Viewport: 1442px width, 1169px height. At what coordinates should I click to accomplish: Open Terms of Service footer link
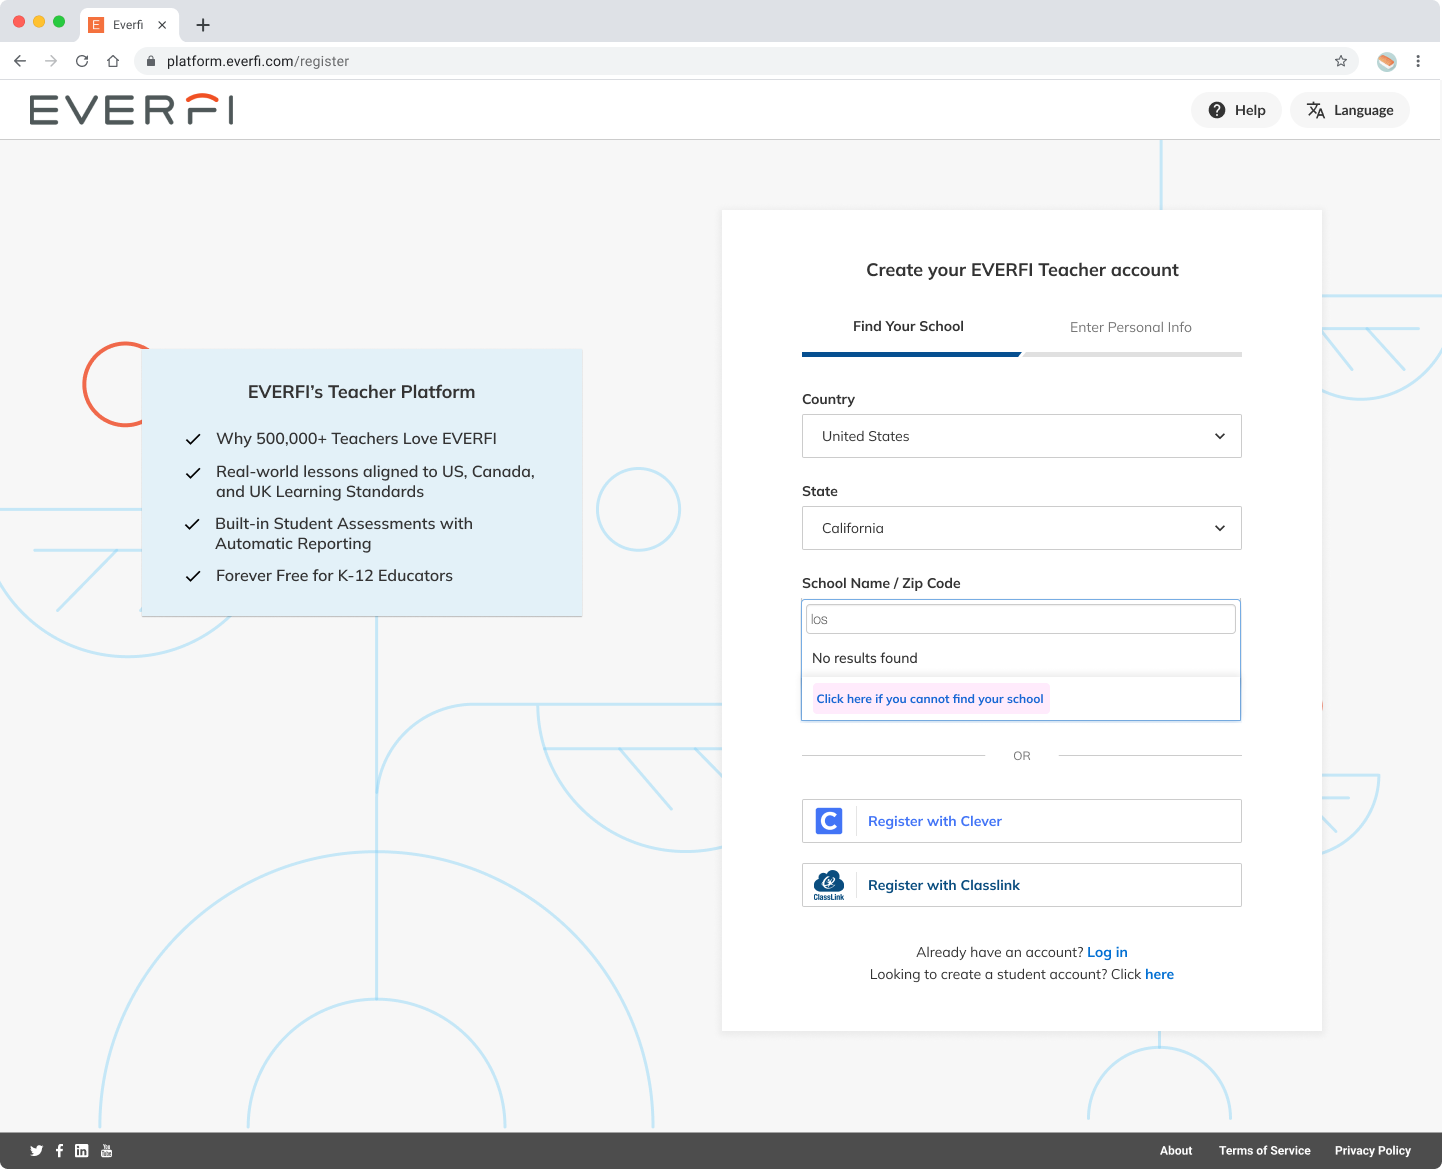coord(1264,1151)
